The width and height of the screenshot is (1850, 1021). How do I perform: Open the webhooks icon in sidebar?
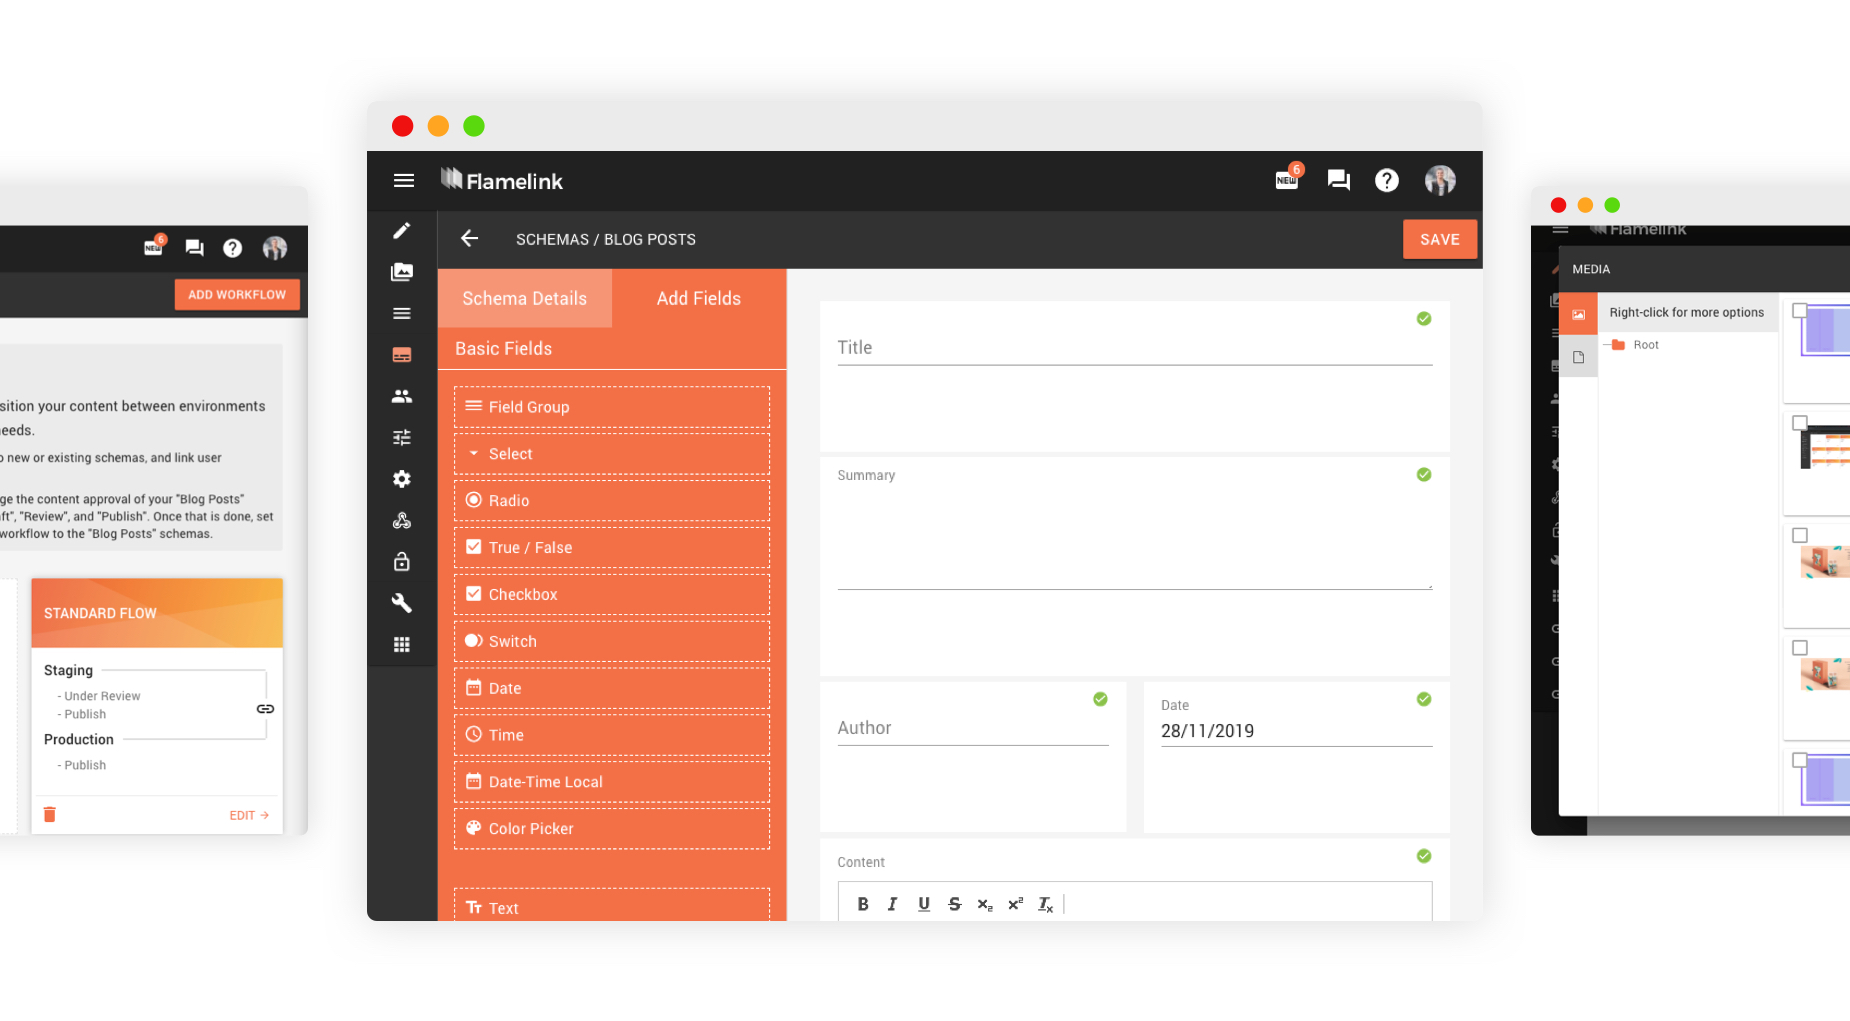402,520
